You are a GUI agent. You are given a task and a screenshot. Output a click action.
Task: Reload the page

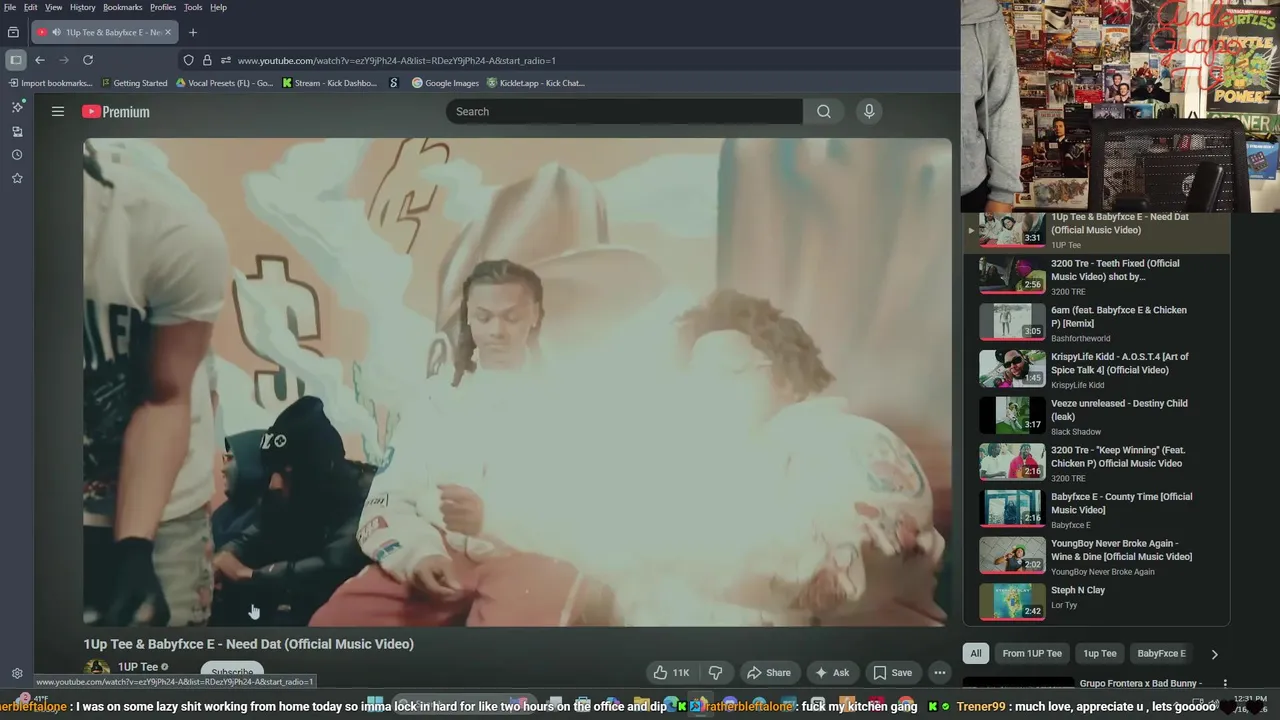[88, 60]
